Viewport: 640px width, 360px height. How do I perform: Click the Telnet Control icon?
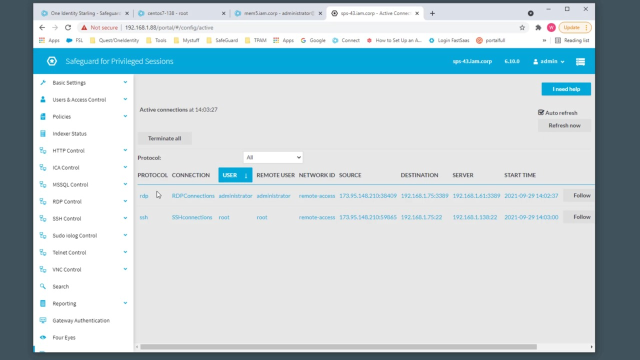coord(43,253)
